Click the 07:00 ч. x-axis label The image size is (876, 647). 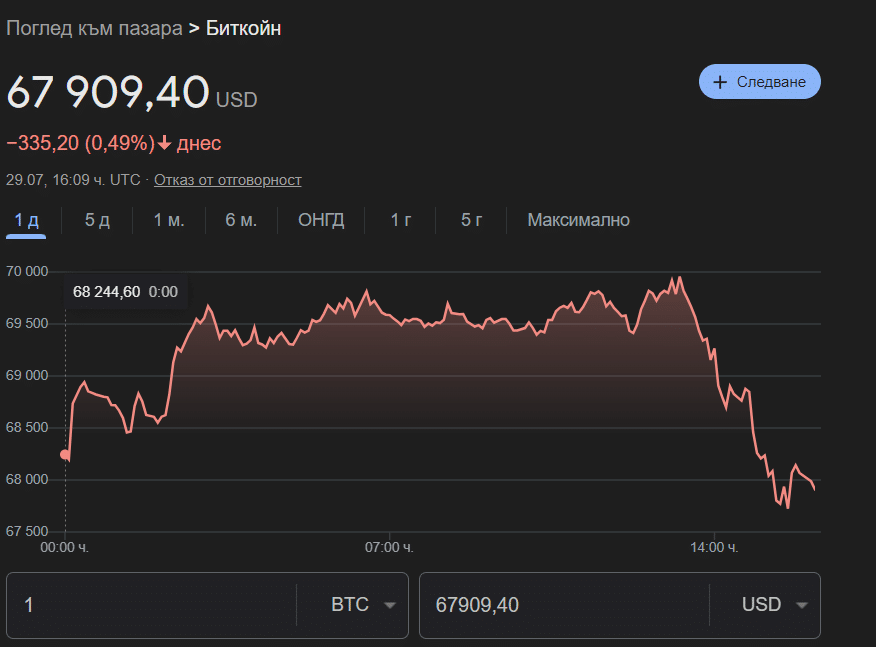pos(389,548)
